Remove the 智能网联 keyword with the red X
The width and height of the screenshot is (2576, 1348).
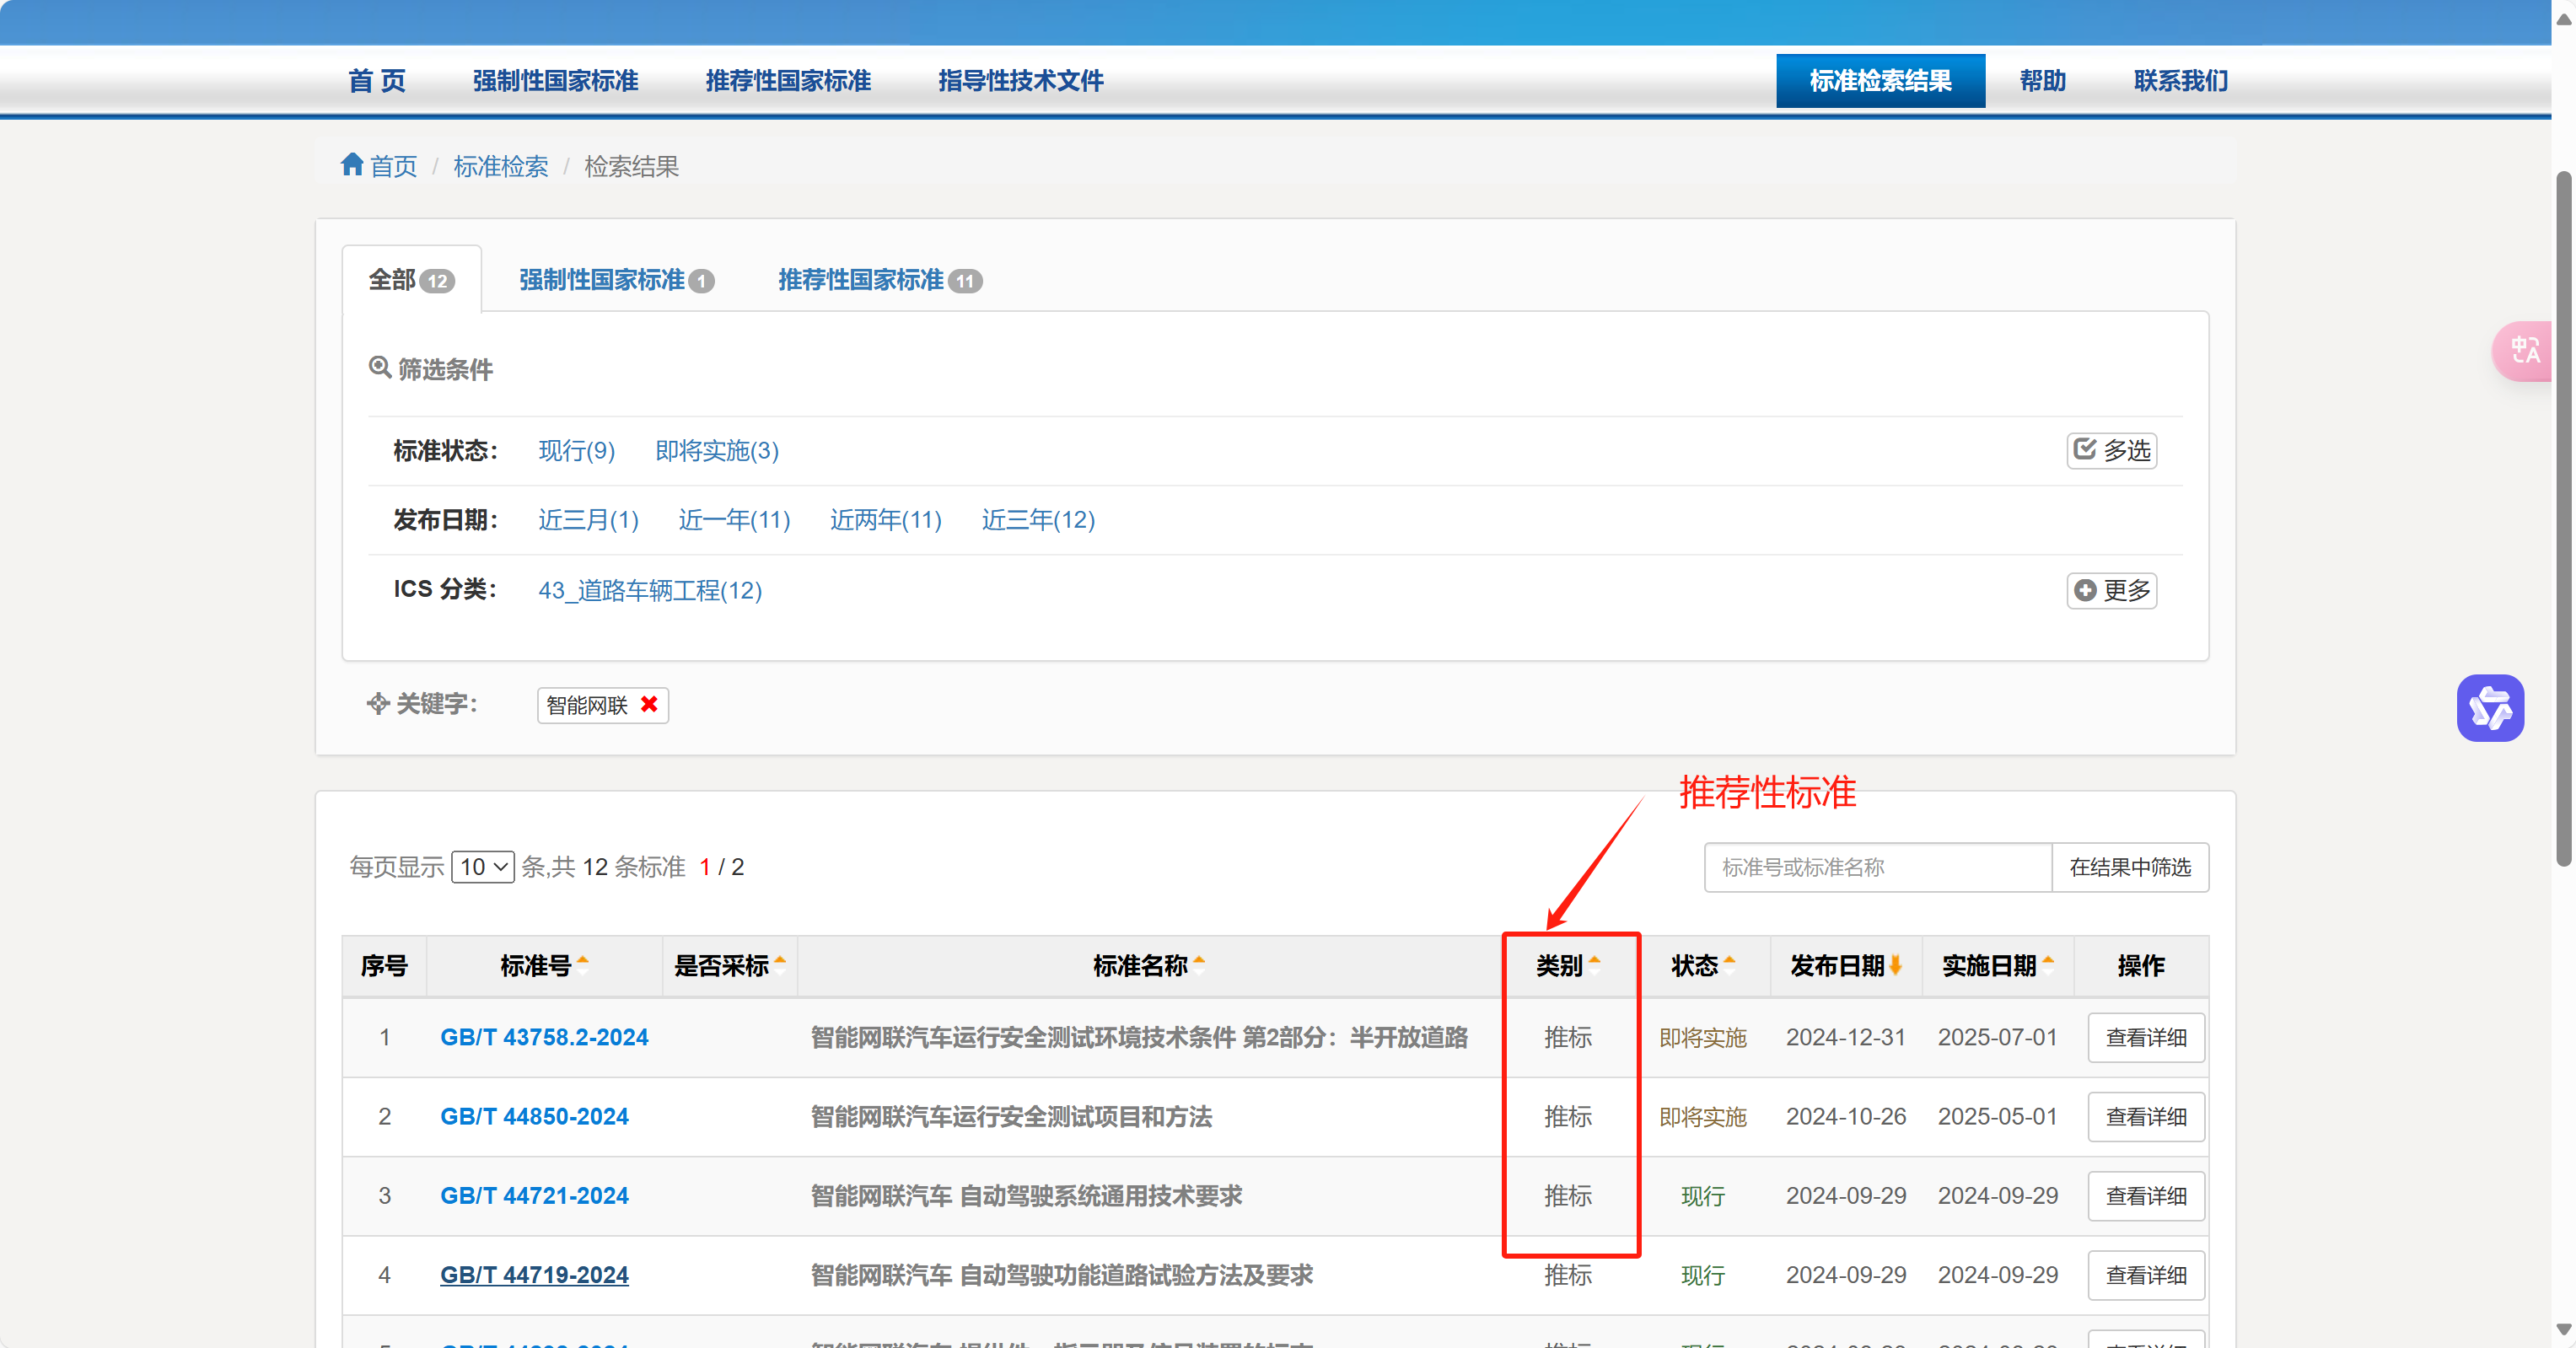(649, 704)
